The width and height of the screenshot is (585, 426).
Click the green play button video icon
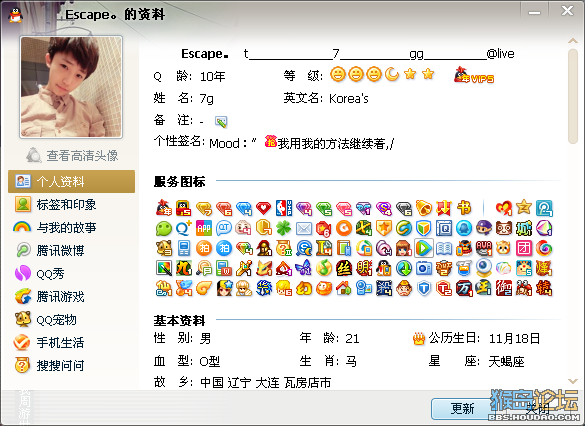click(x=424, y=248)
